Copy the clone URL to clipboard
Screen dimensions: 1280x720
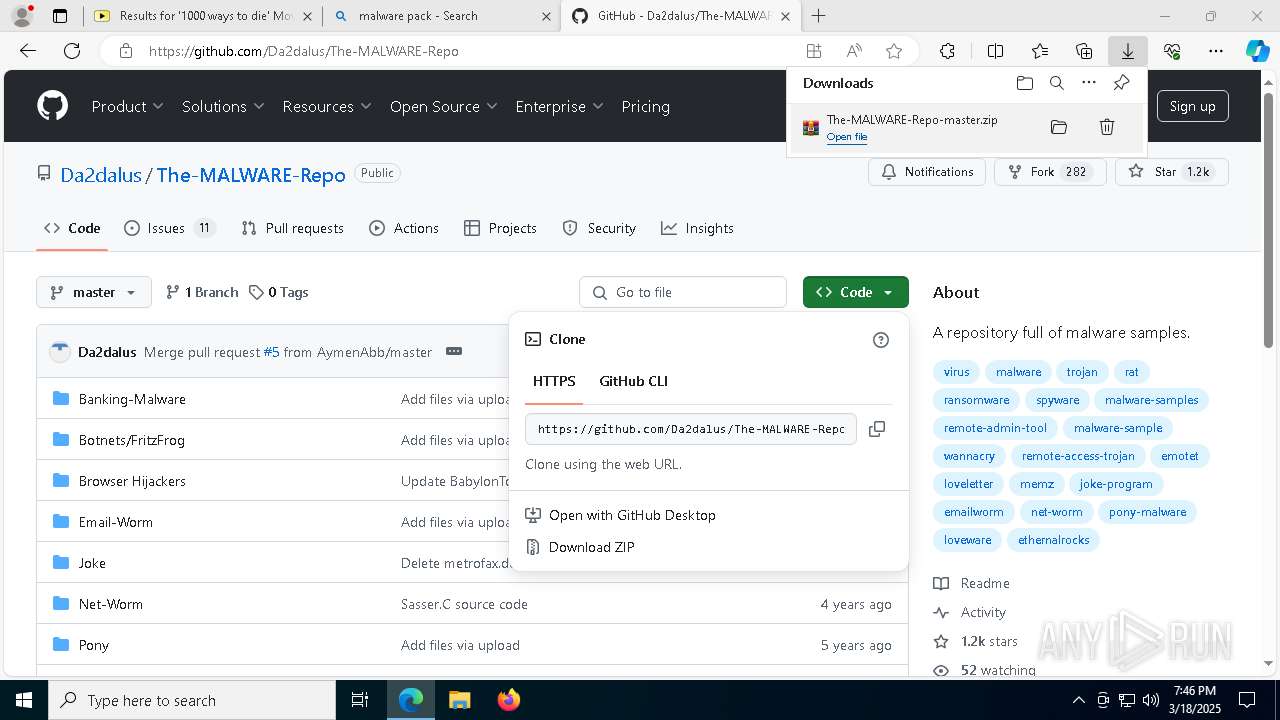coord(877,429)
